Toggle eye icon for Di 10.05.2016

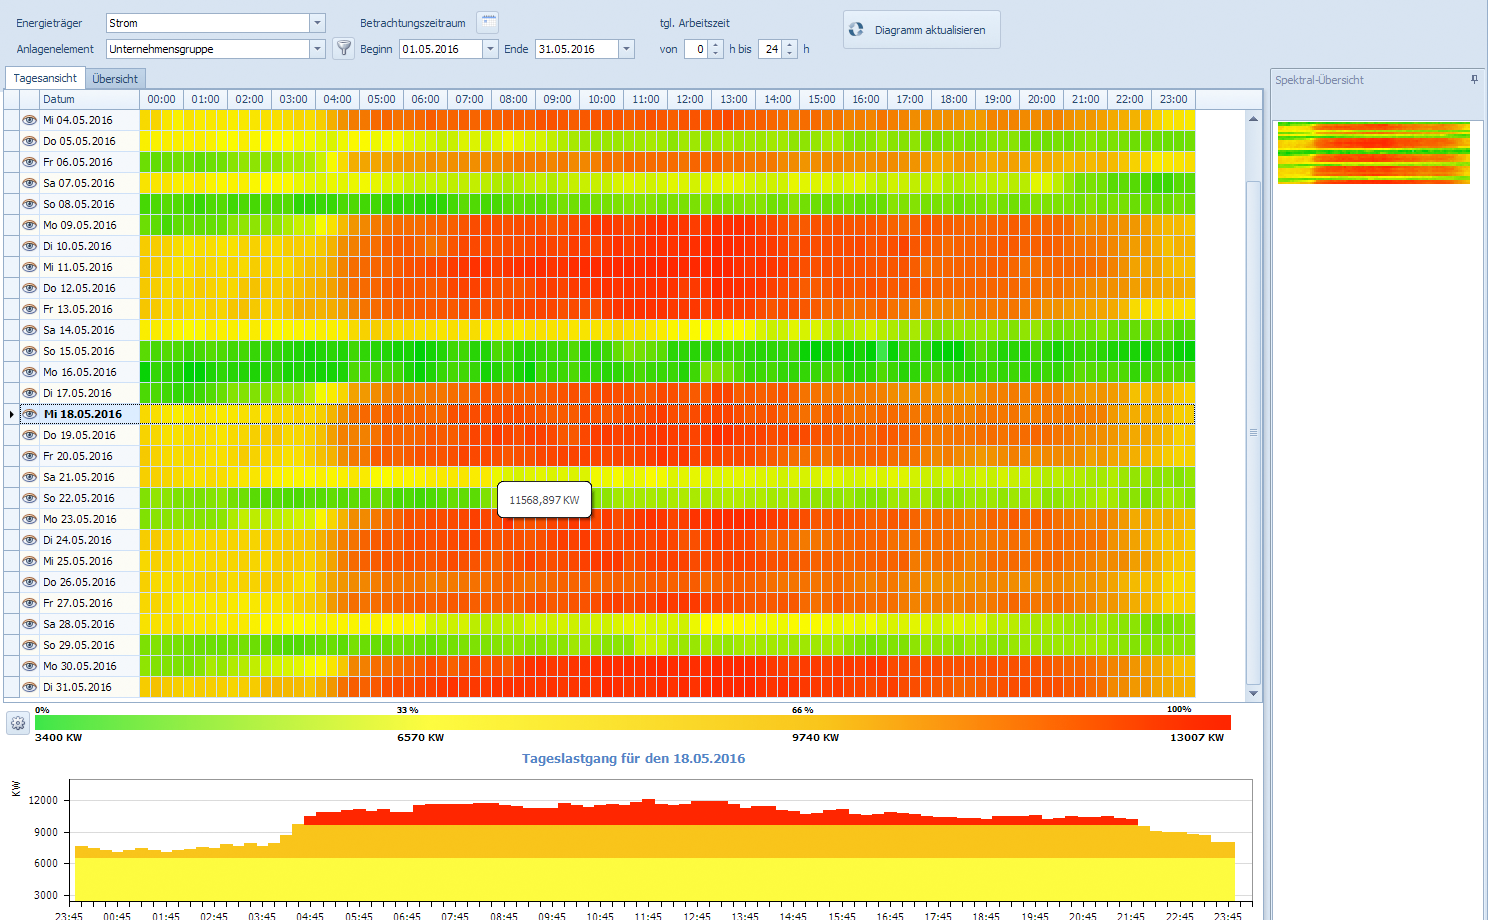tap(30, 246)
